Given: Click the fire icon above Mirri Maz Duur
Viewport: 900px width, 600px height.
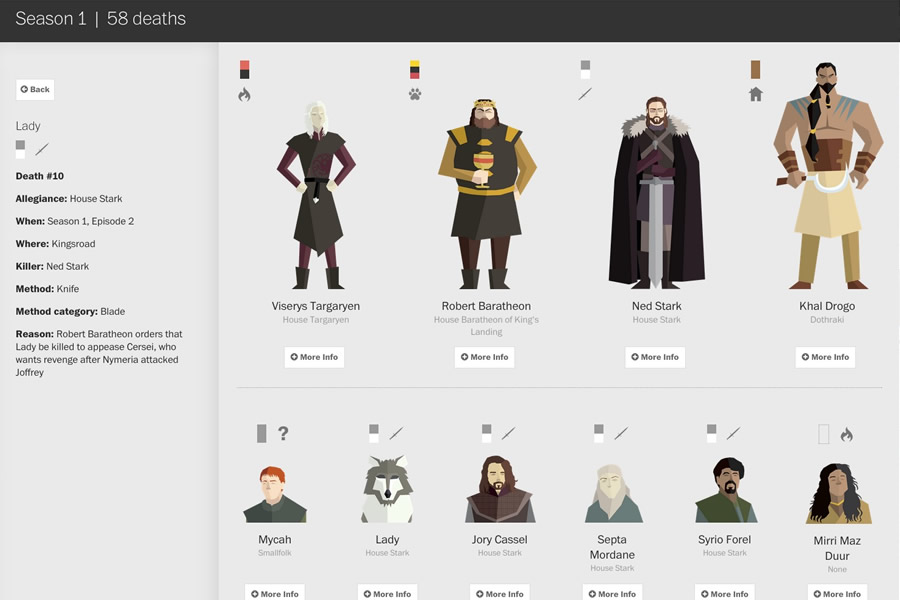Looking at the screenshot, I should click(x=847, y=434).
